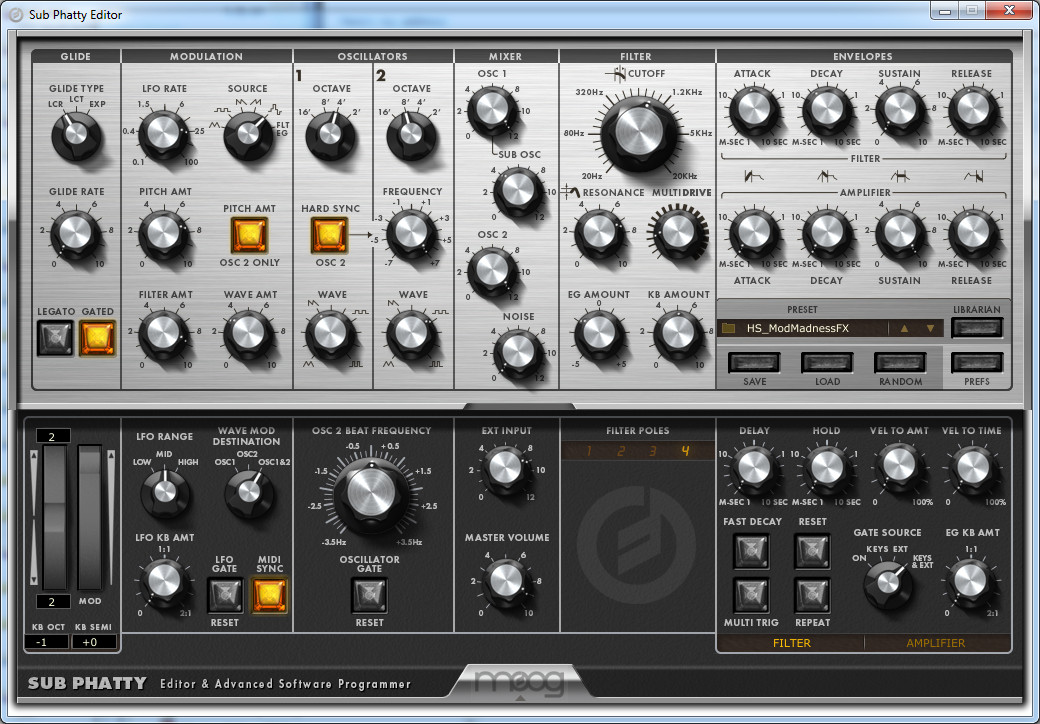This screenshot has width=1040, height=724.
Task: Select the previous preset with the up arrow
Action: 905,328
